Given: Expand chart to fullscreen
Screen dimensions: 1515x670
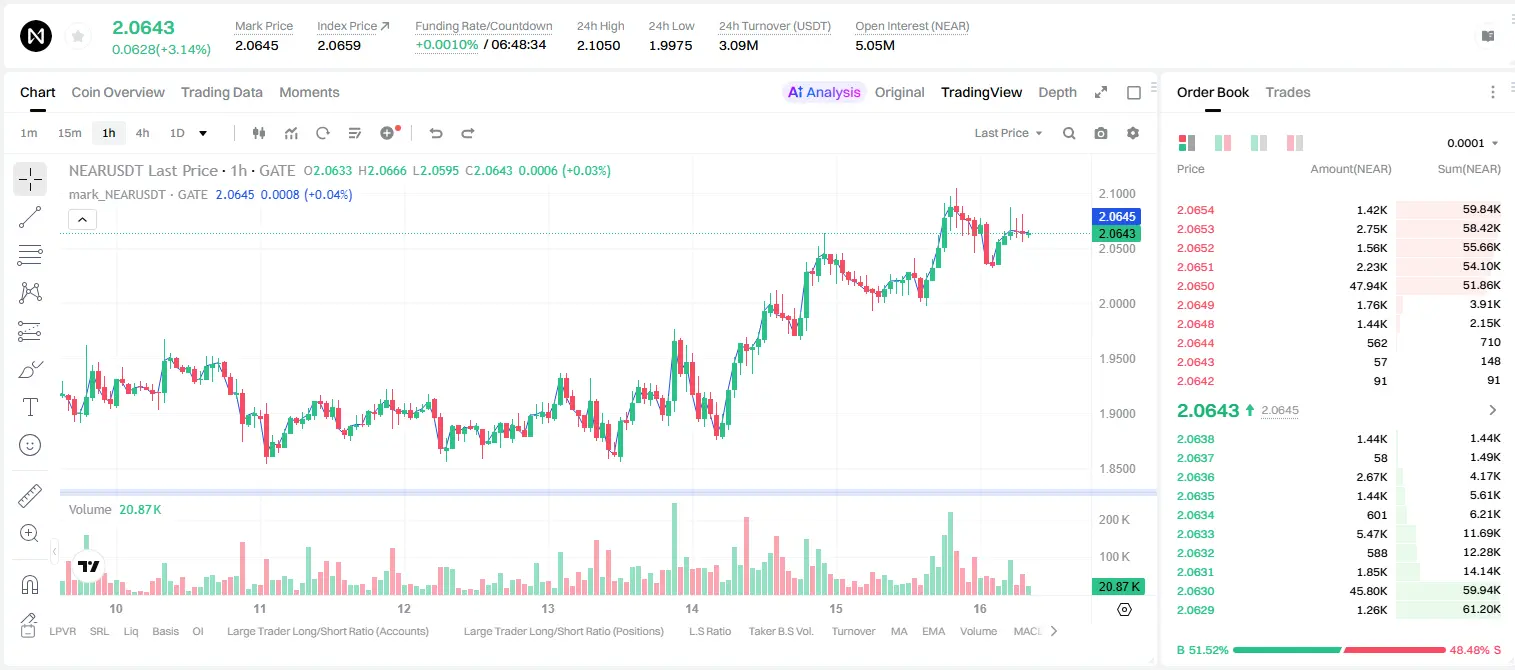Looking at the screenshot, I should 1101,92.
